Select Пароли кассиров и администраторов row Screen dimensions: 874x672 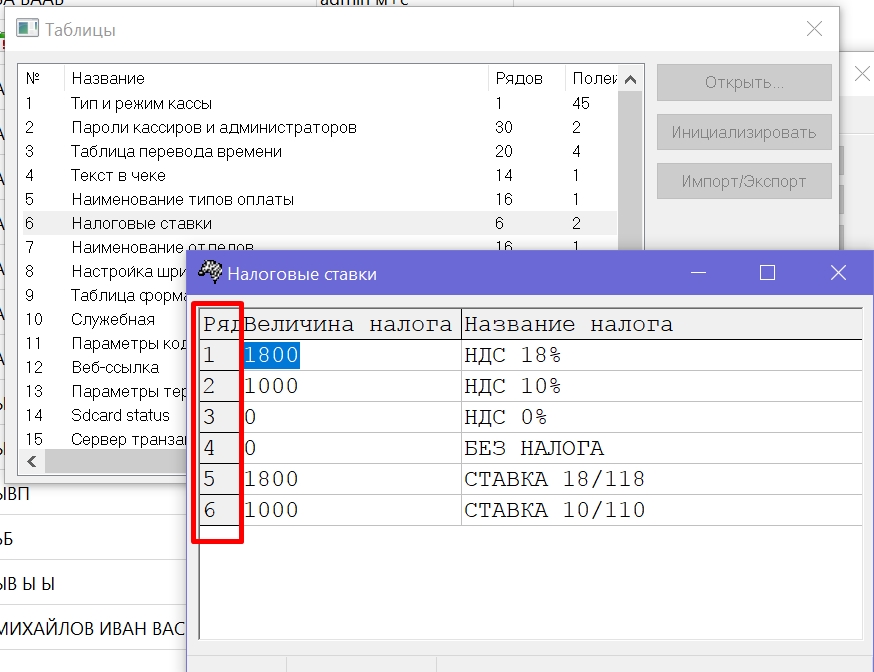(x=319, y=127)
